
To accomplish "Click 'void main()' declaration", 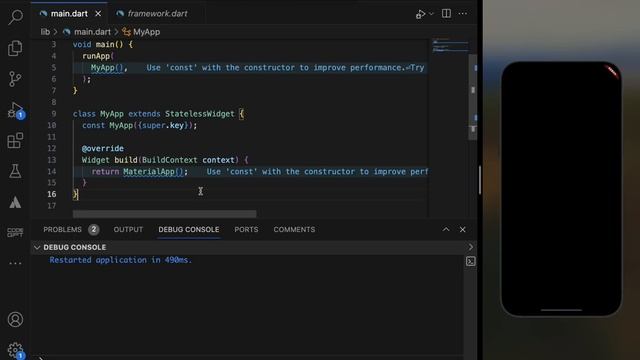I will (x=98, y=44).
